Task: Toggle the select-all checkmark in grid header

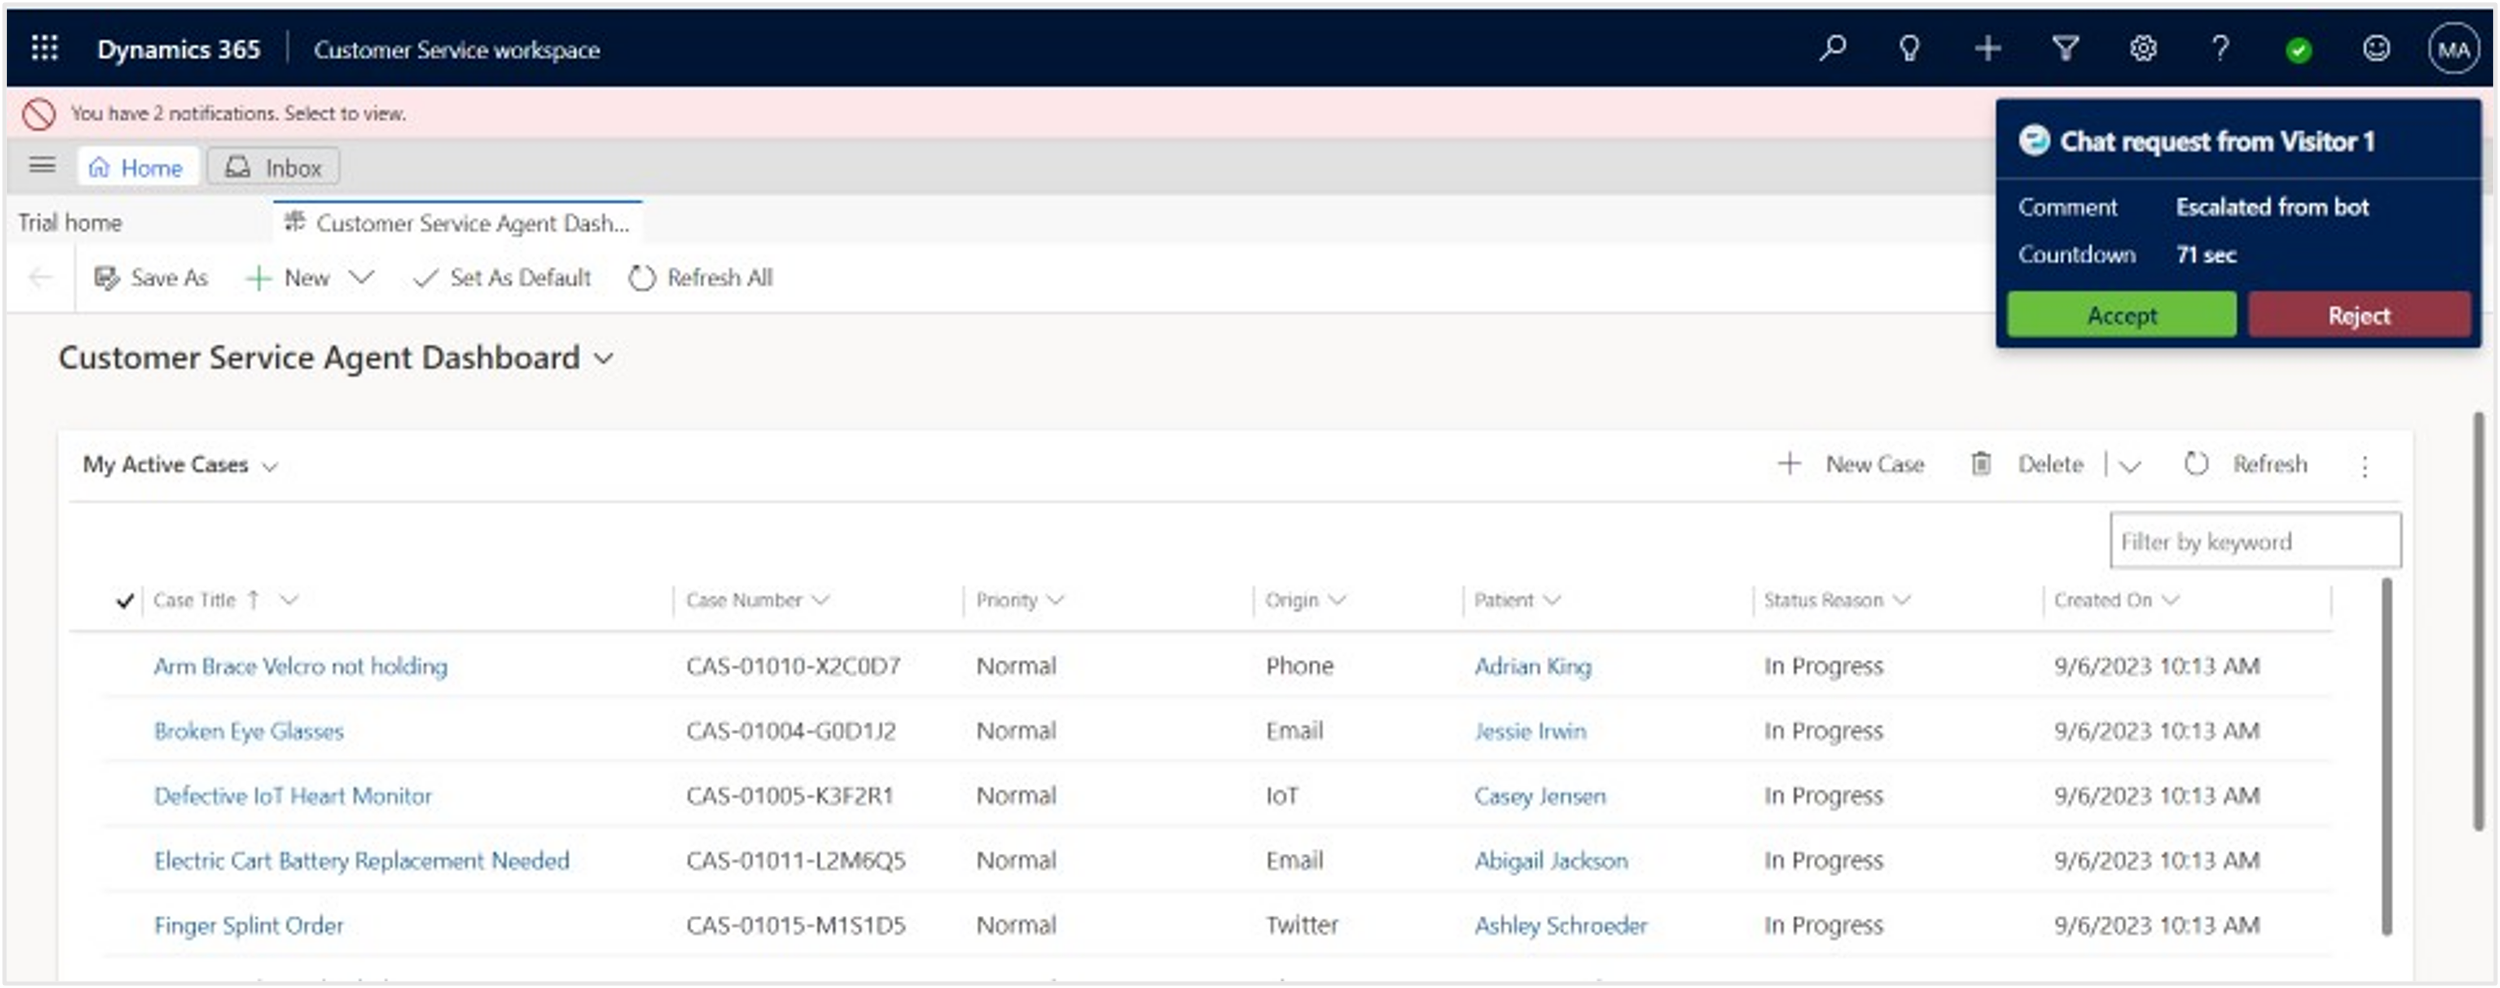Action: (124, 600)
